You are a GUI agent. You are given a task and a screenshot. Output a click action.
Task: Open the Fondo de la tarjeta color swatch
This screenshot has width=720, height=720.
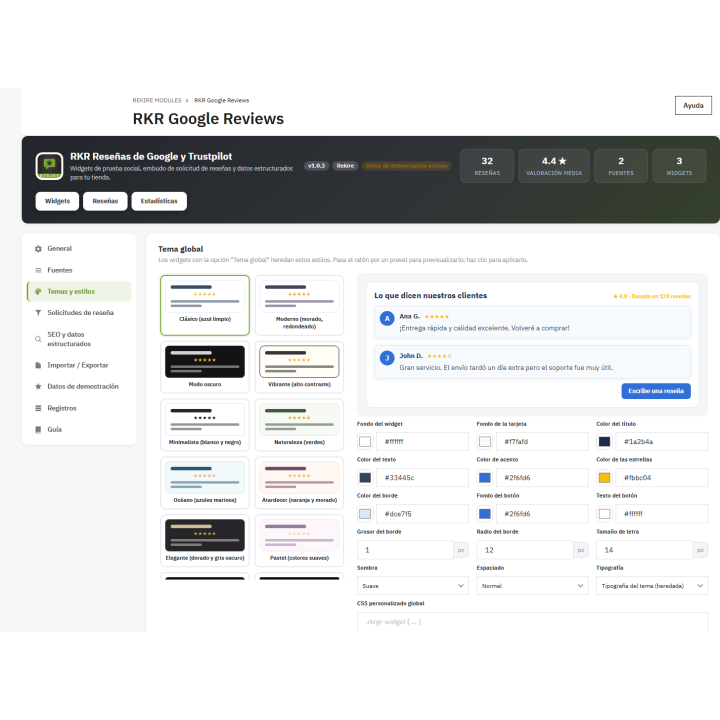(x=484, y=441)
